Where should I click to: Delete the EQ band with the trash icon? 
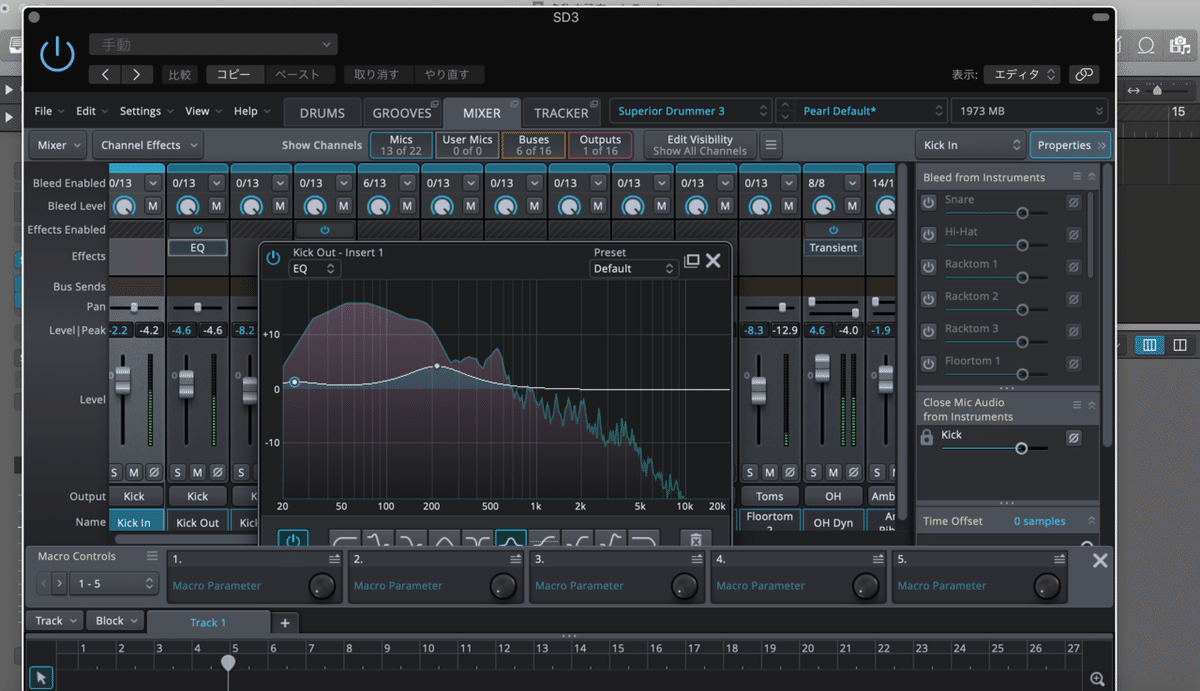point(695,541)
